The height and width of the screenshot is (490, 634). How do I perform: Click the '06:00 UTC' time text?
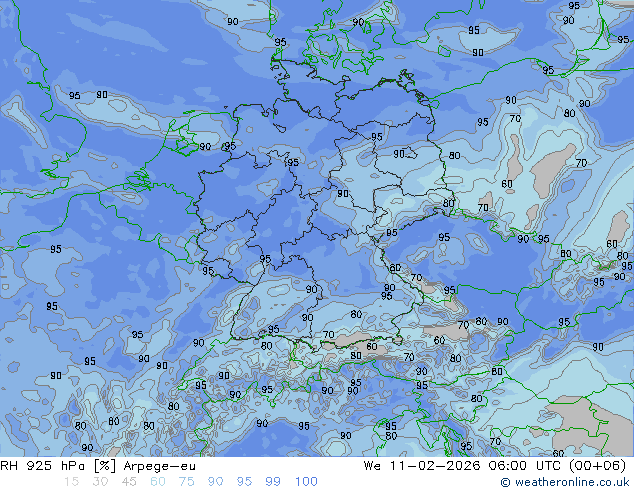click(x=524, y=466)
